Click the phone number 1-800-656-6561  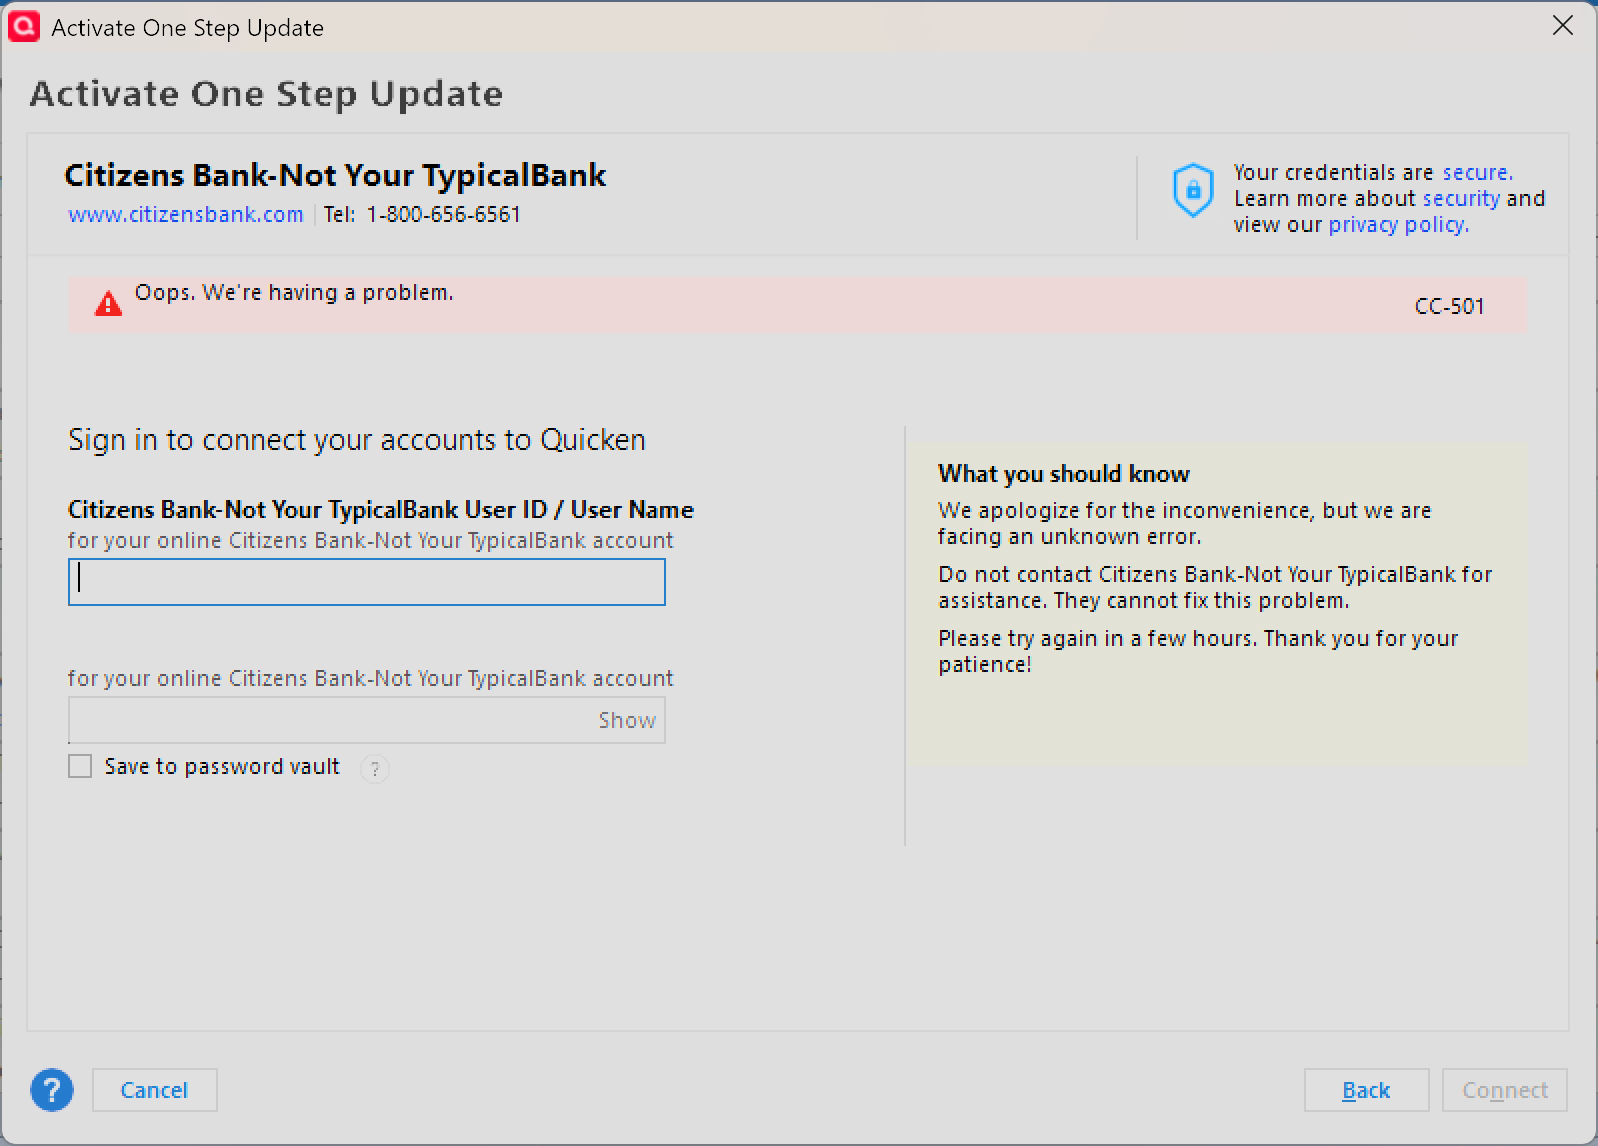[x=443, y=214]
